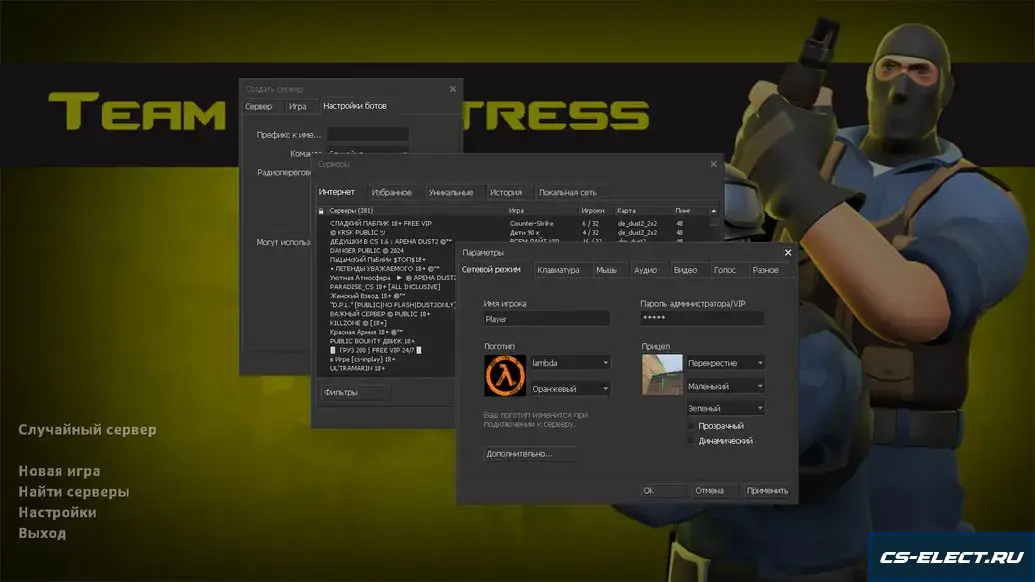Click Выход to quit the game
This screenshot has height=582, width=1035.
click(x=42, y=533)
